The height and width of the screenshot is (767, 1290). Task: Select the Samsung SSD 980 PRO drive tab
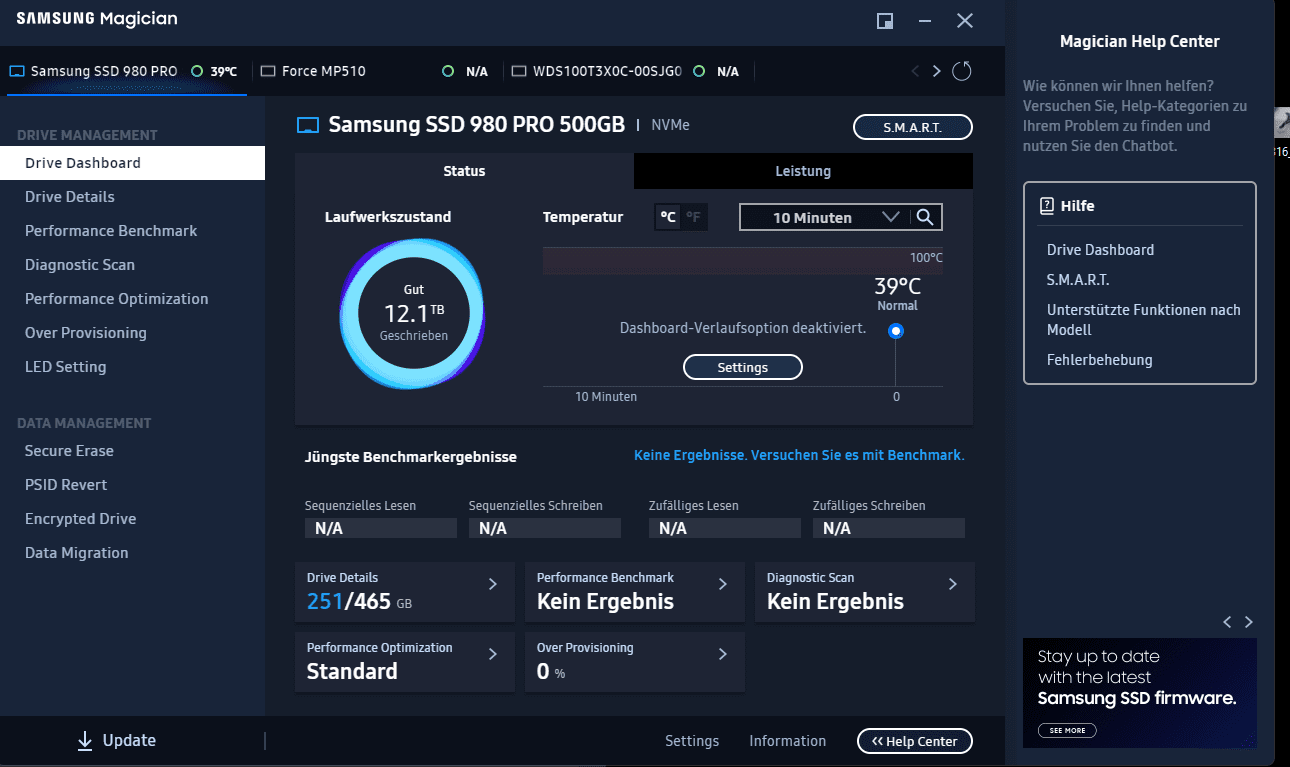coord(126,71)
